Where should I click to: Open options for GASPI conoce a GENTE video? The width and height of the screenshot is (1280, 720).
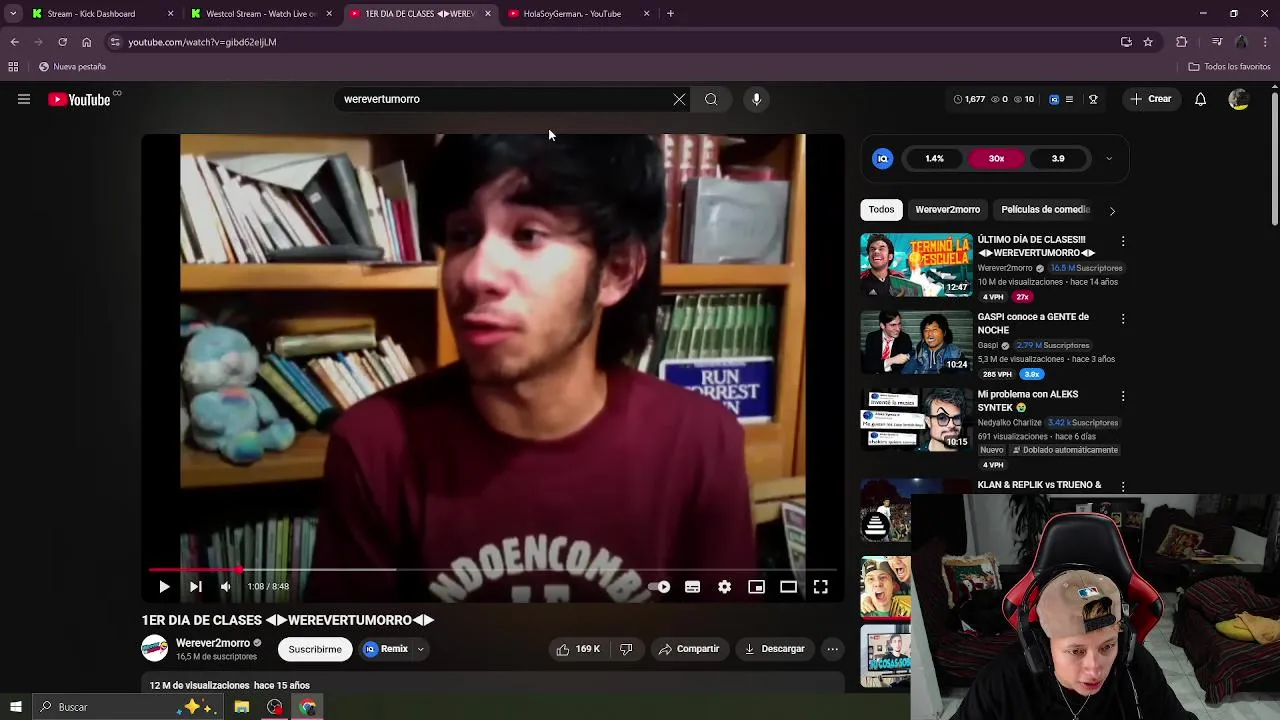point(1123,318)
